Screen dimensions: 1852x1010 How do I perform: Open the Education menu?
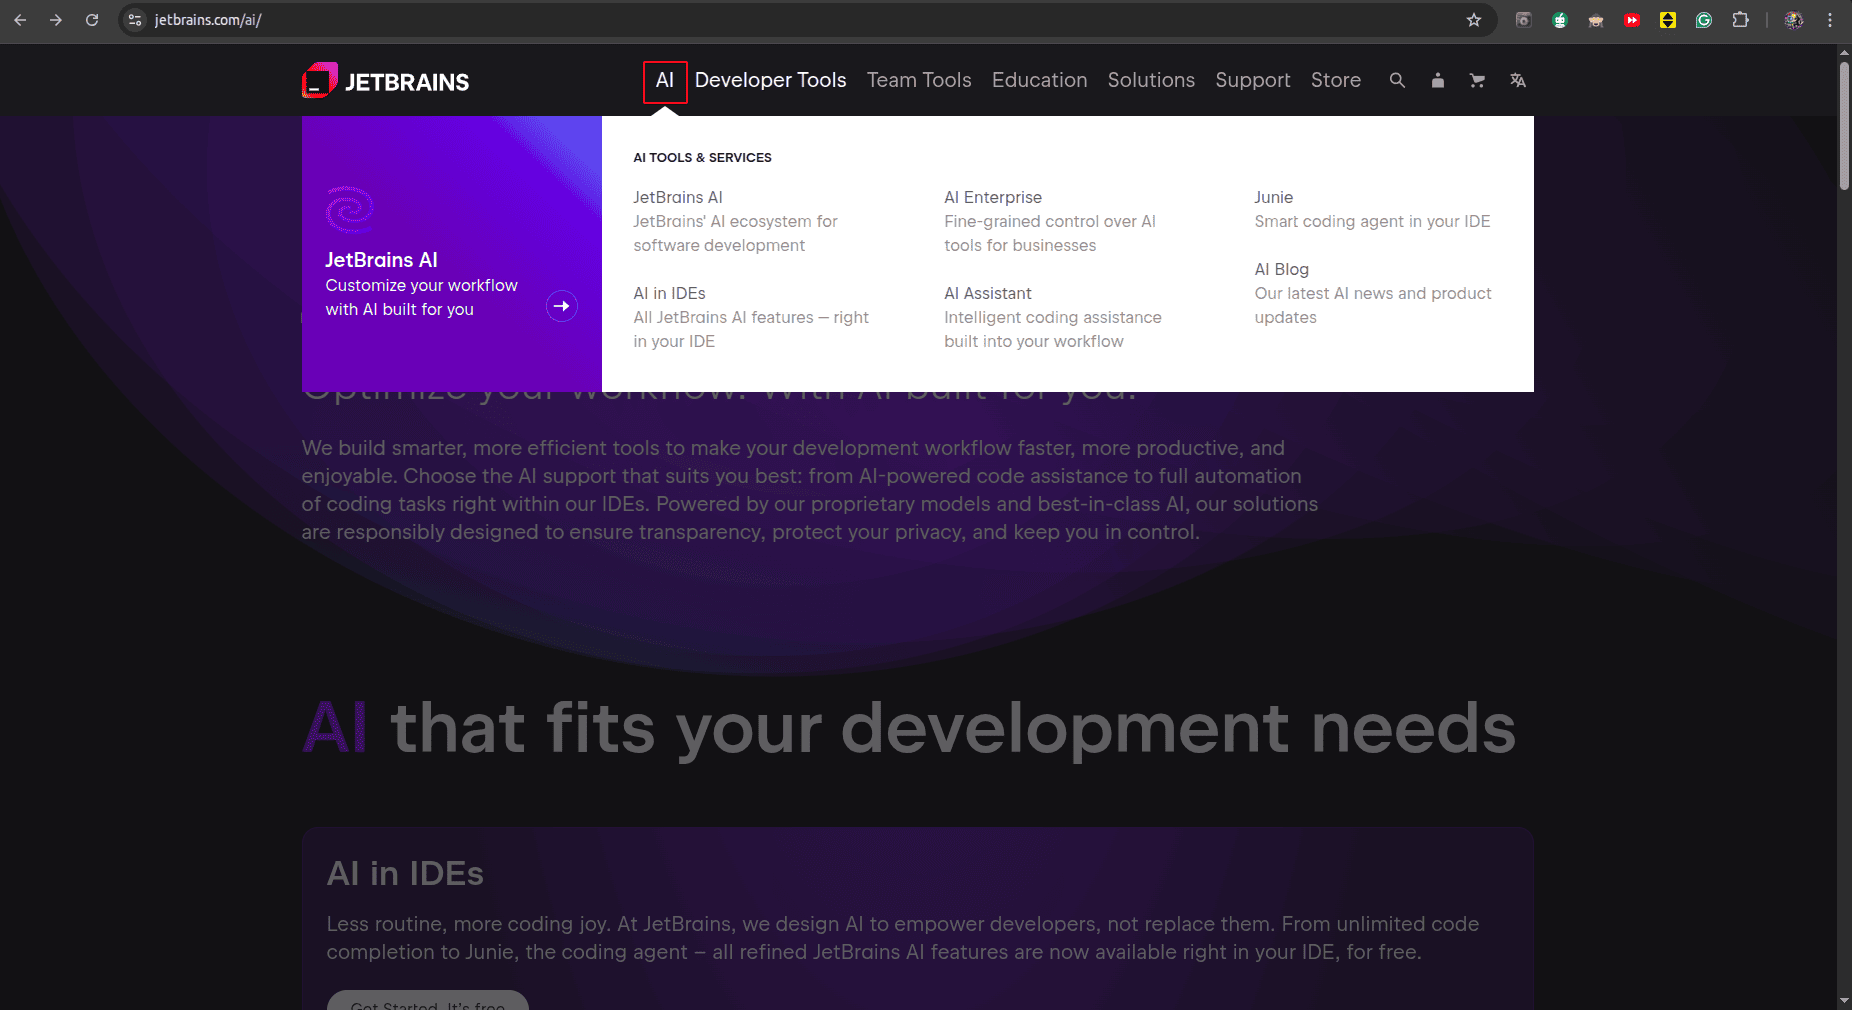point(1039,80)
